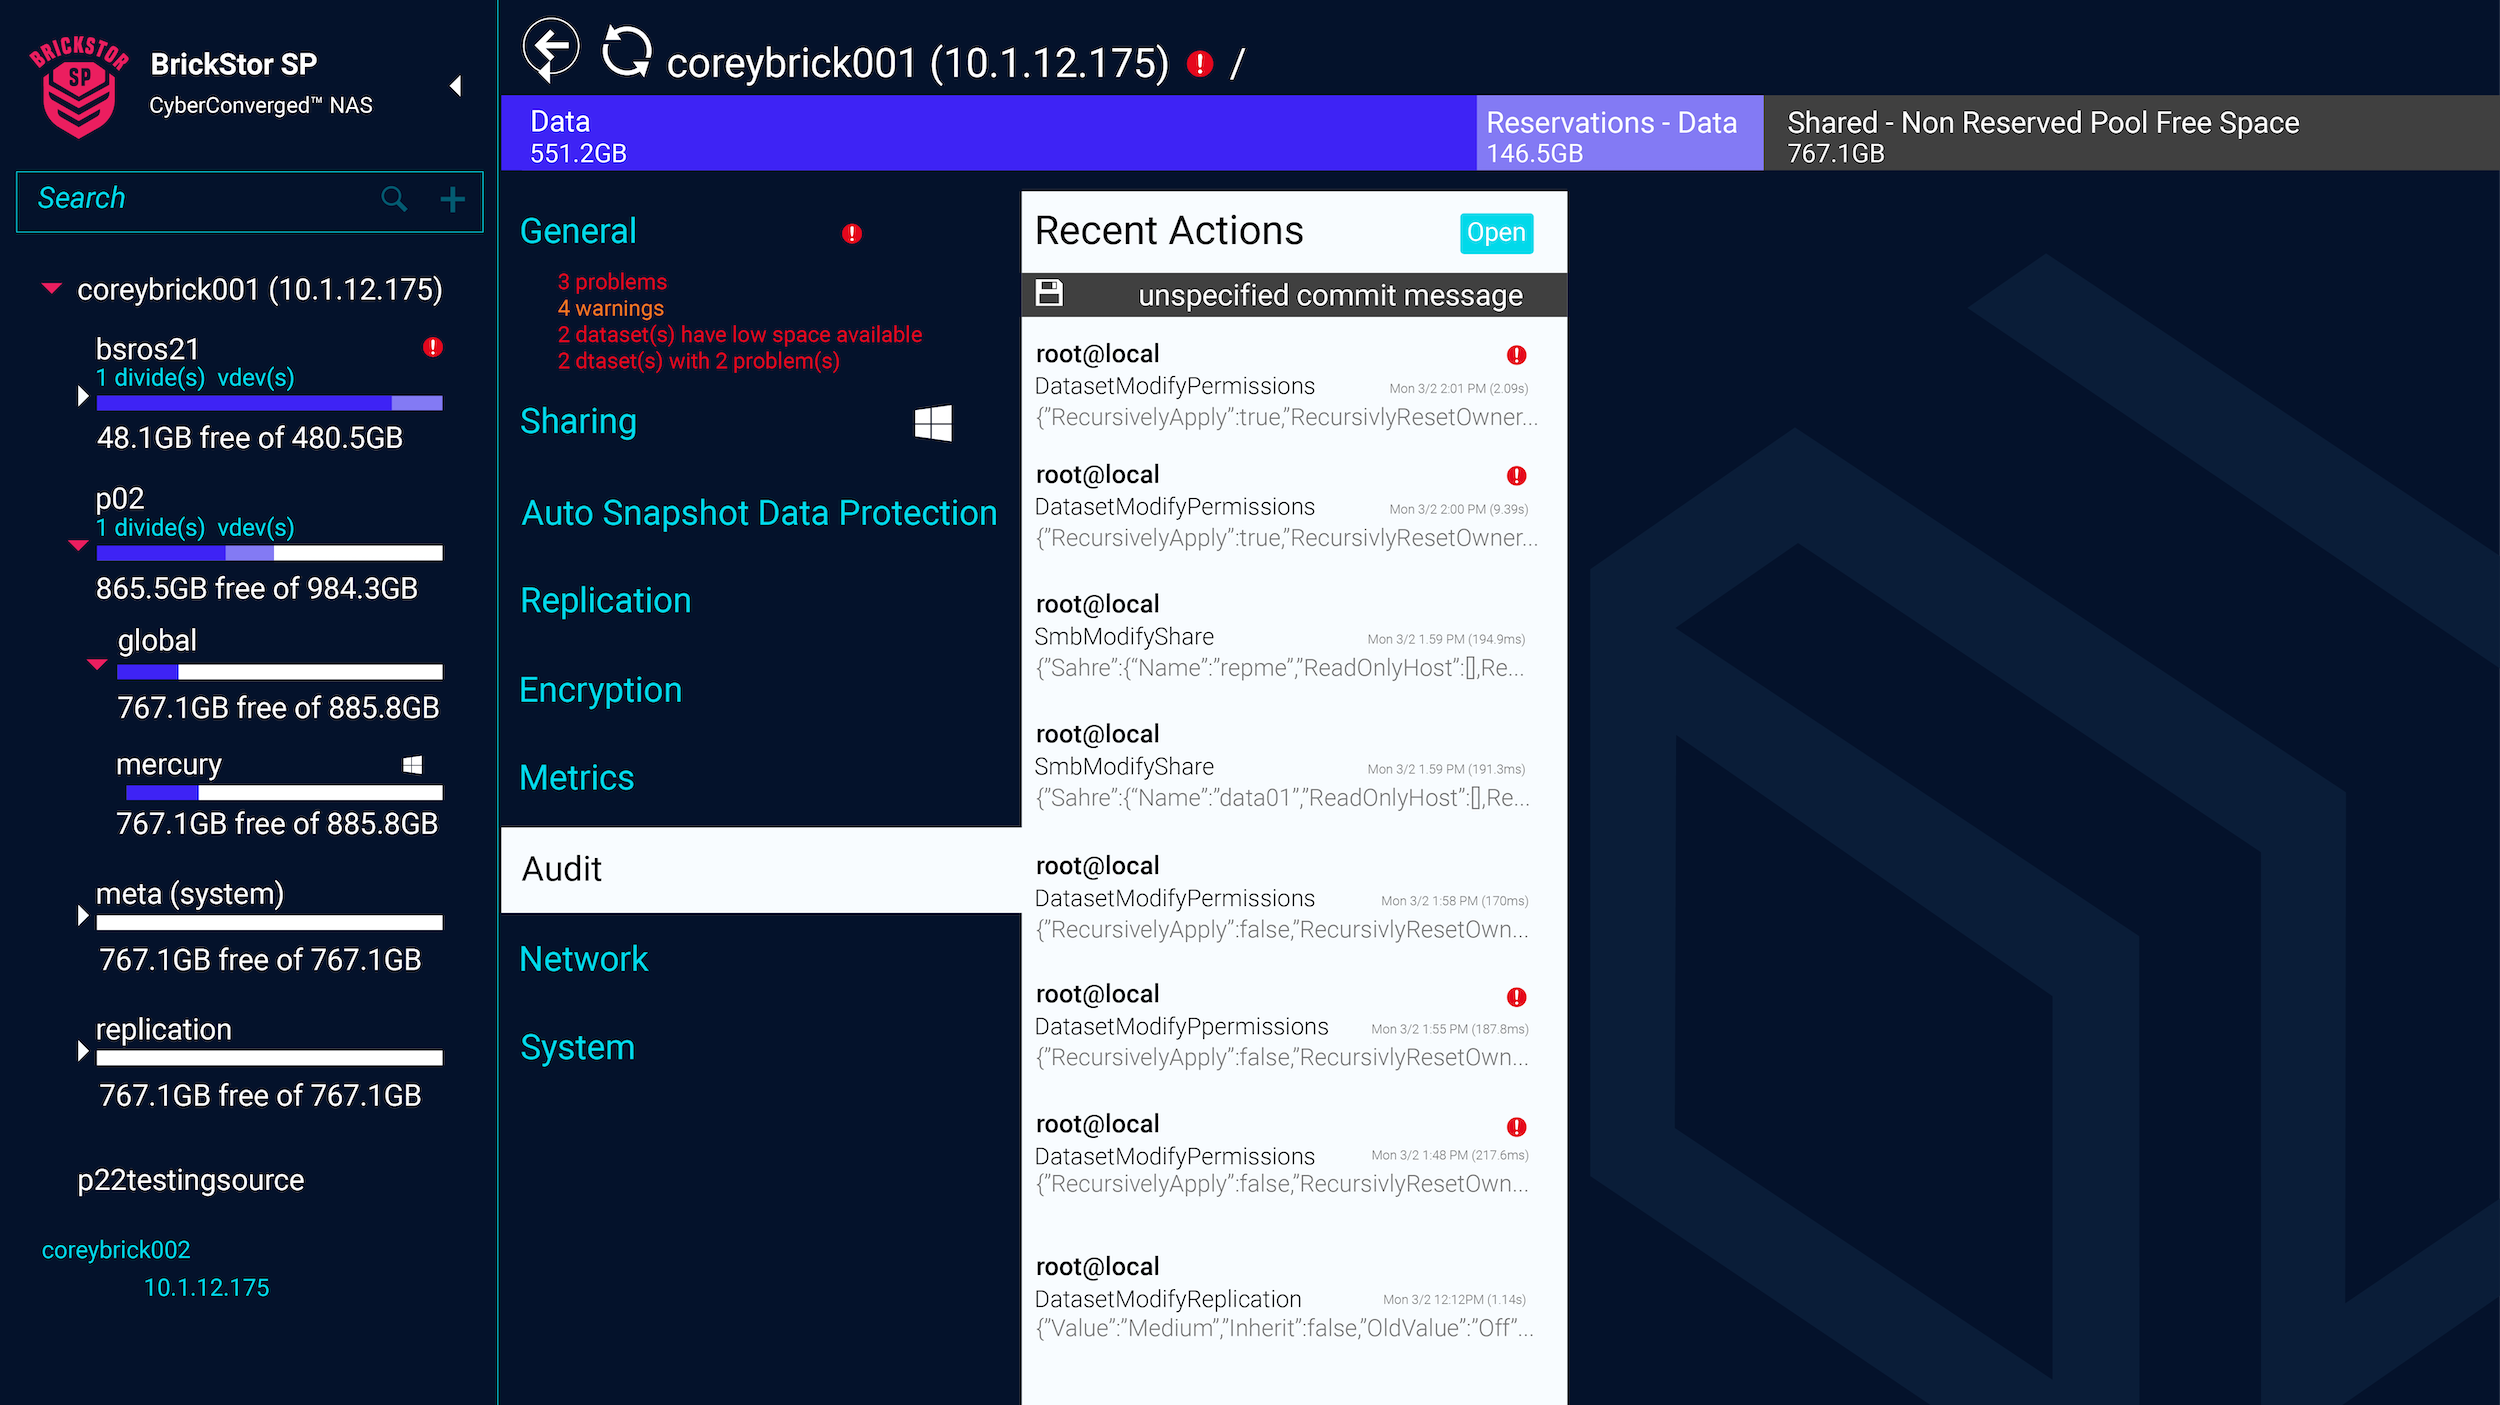The width and height of the screenshot is (2500, 1405).
Task: Click the red alert icon on bsros21
Action: [432, 347]
